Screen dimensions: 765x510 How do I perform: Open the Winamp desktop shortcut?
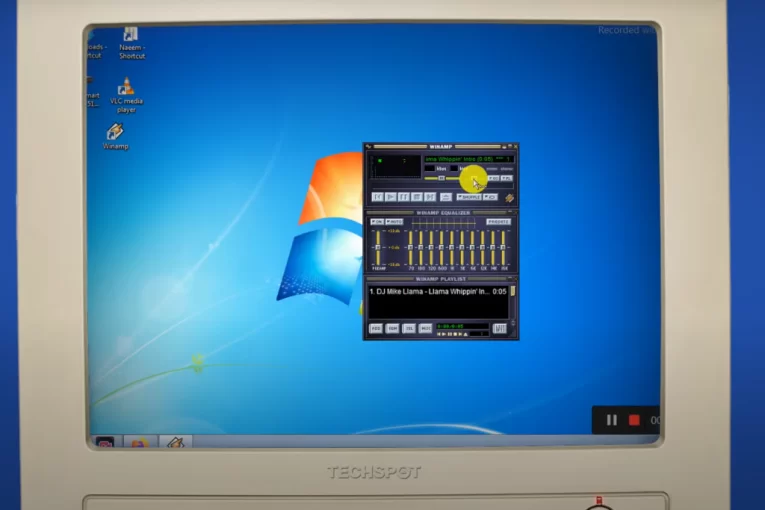click(116, 137)
